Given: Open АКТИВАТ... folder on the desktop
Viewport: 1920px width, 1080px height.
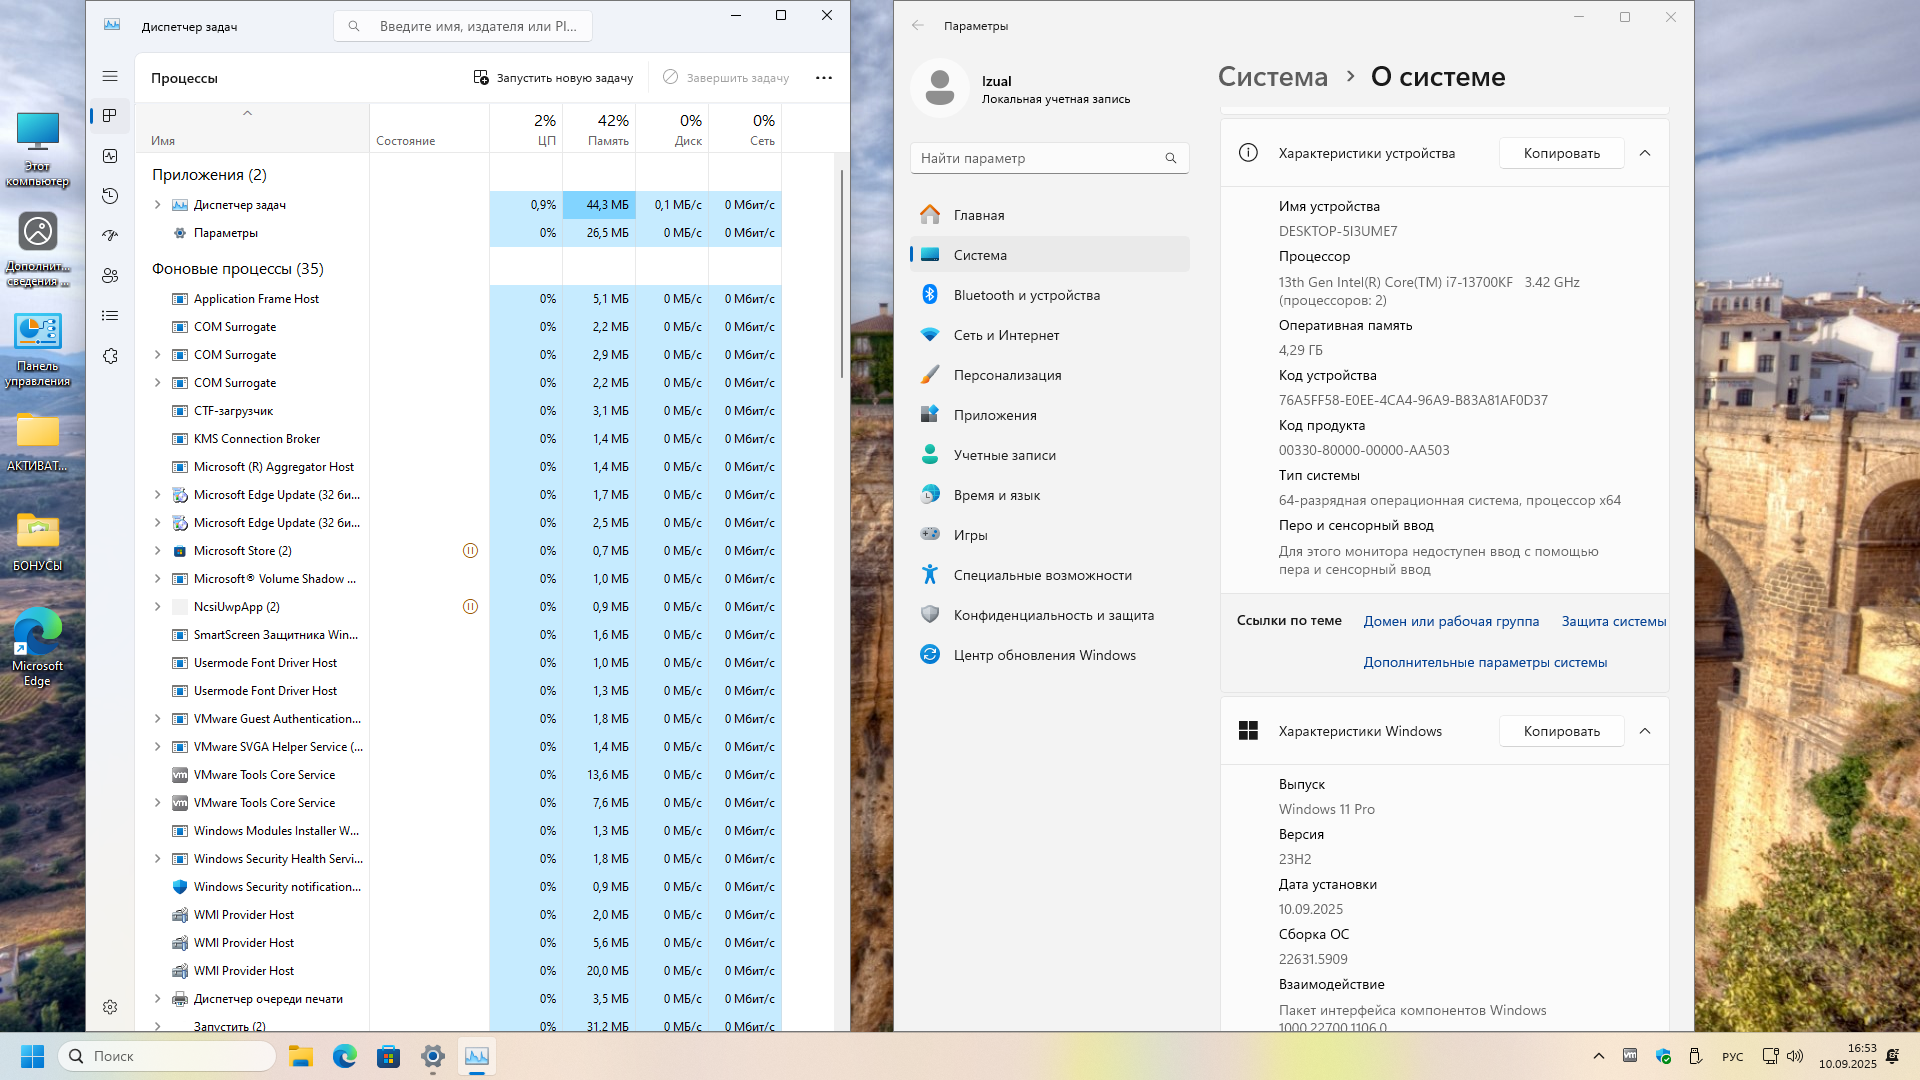Looking at the screenshot, I should pyautogui.click(x=37, y=443).
